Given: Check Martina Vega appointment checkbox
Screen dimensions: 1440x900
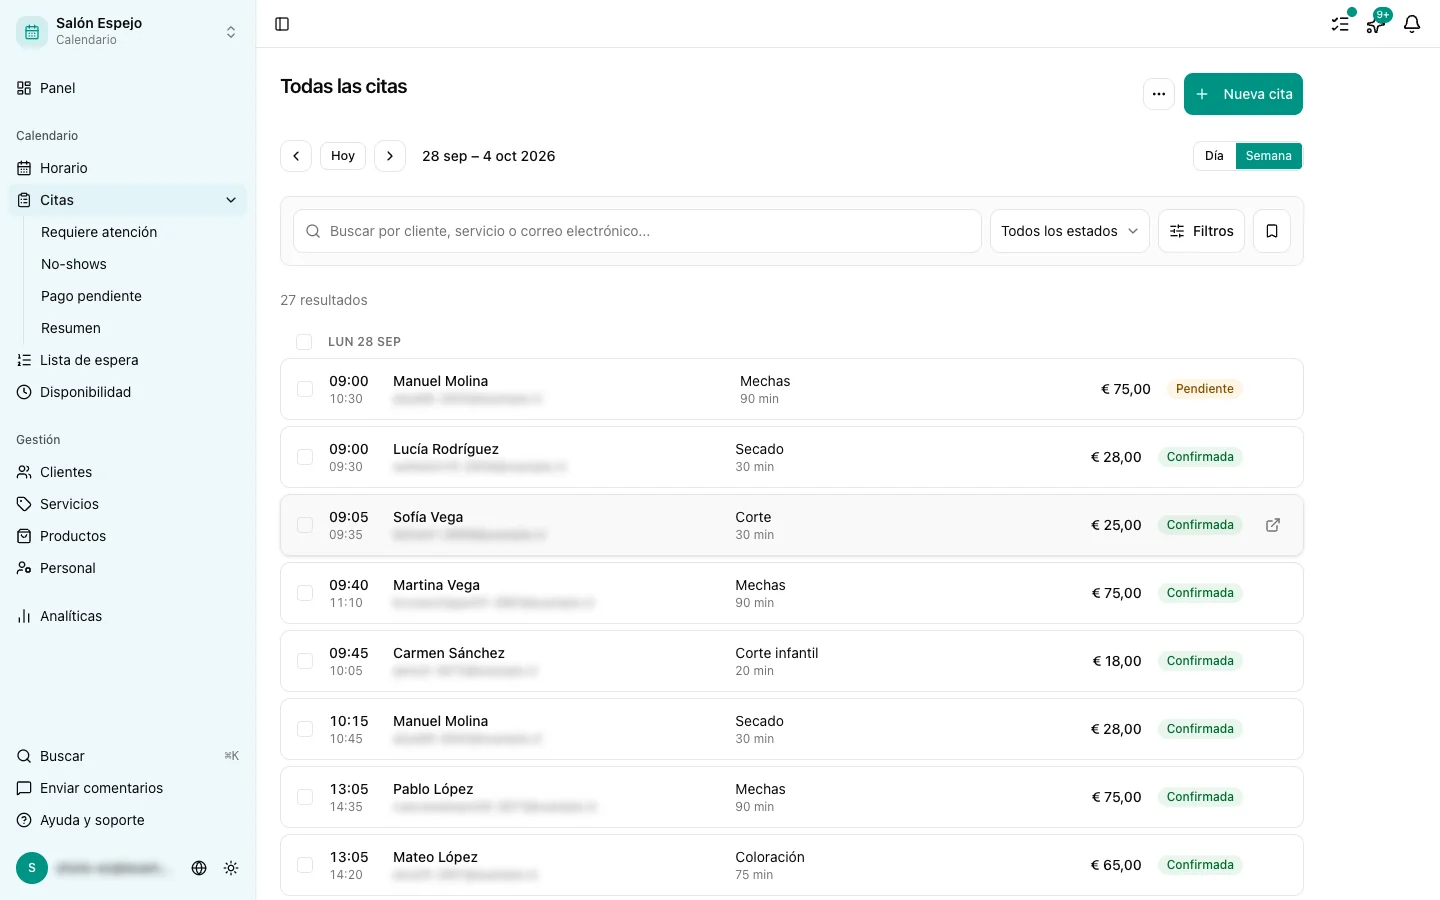Looking at the screenshot, I should 305,593.
